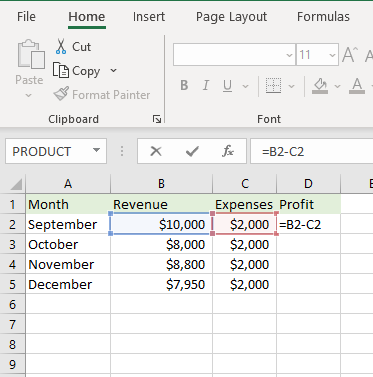Screen dimensions: 373x377
Task: Toggle Bold formatting
Action: tap(184, 86)
